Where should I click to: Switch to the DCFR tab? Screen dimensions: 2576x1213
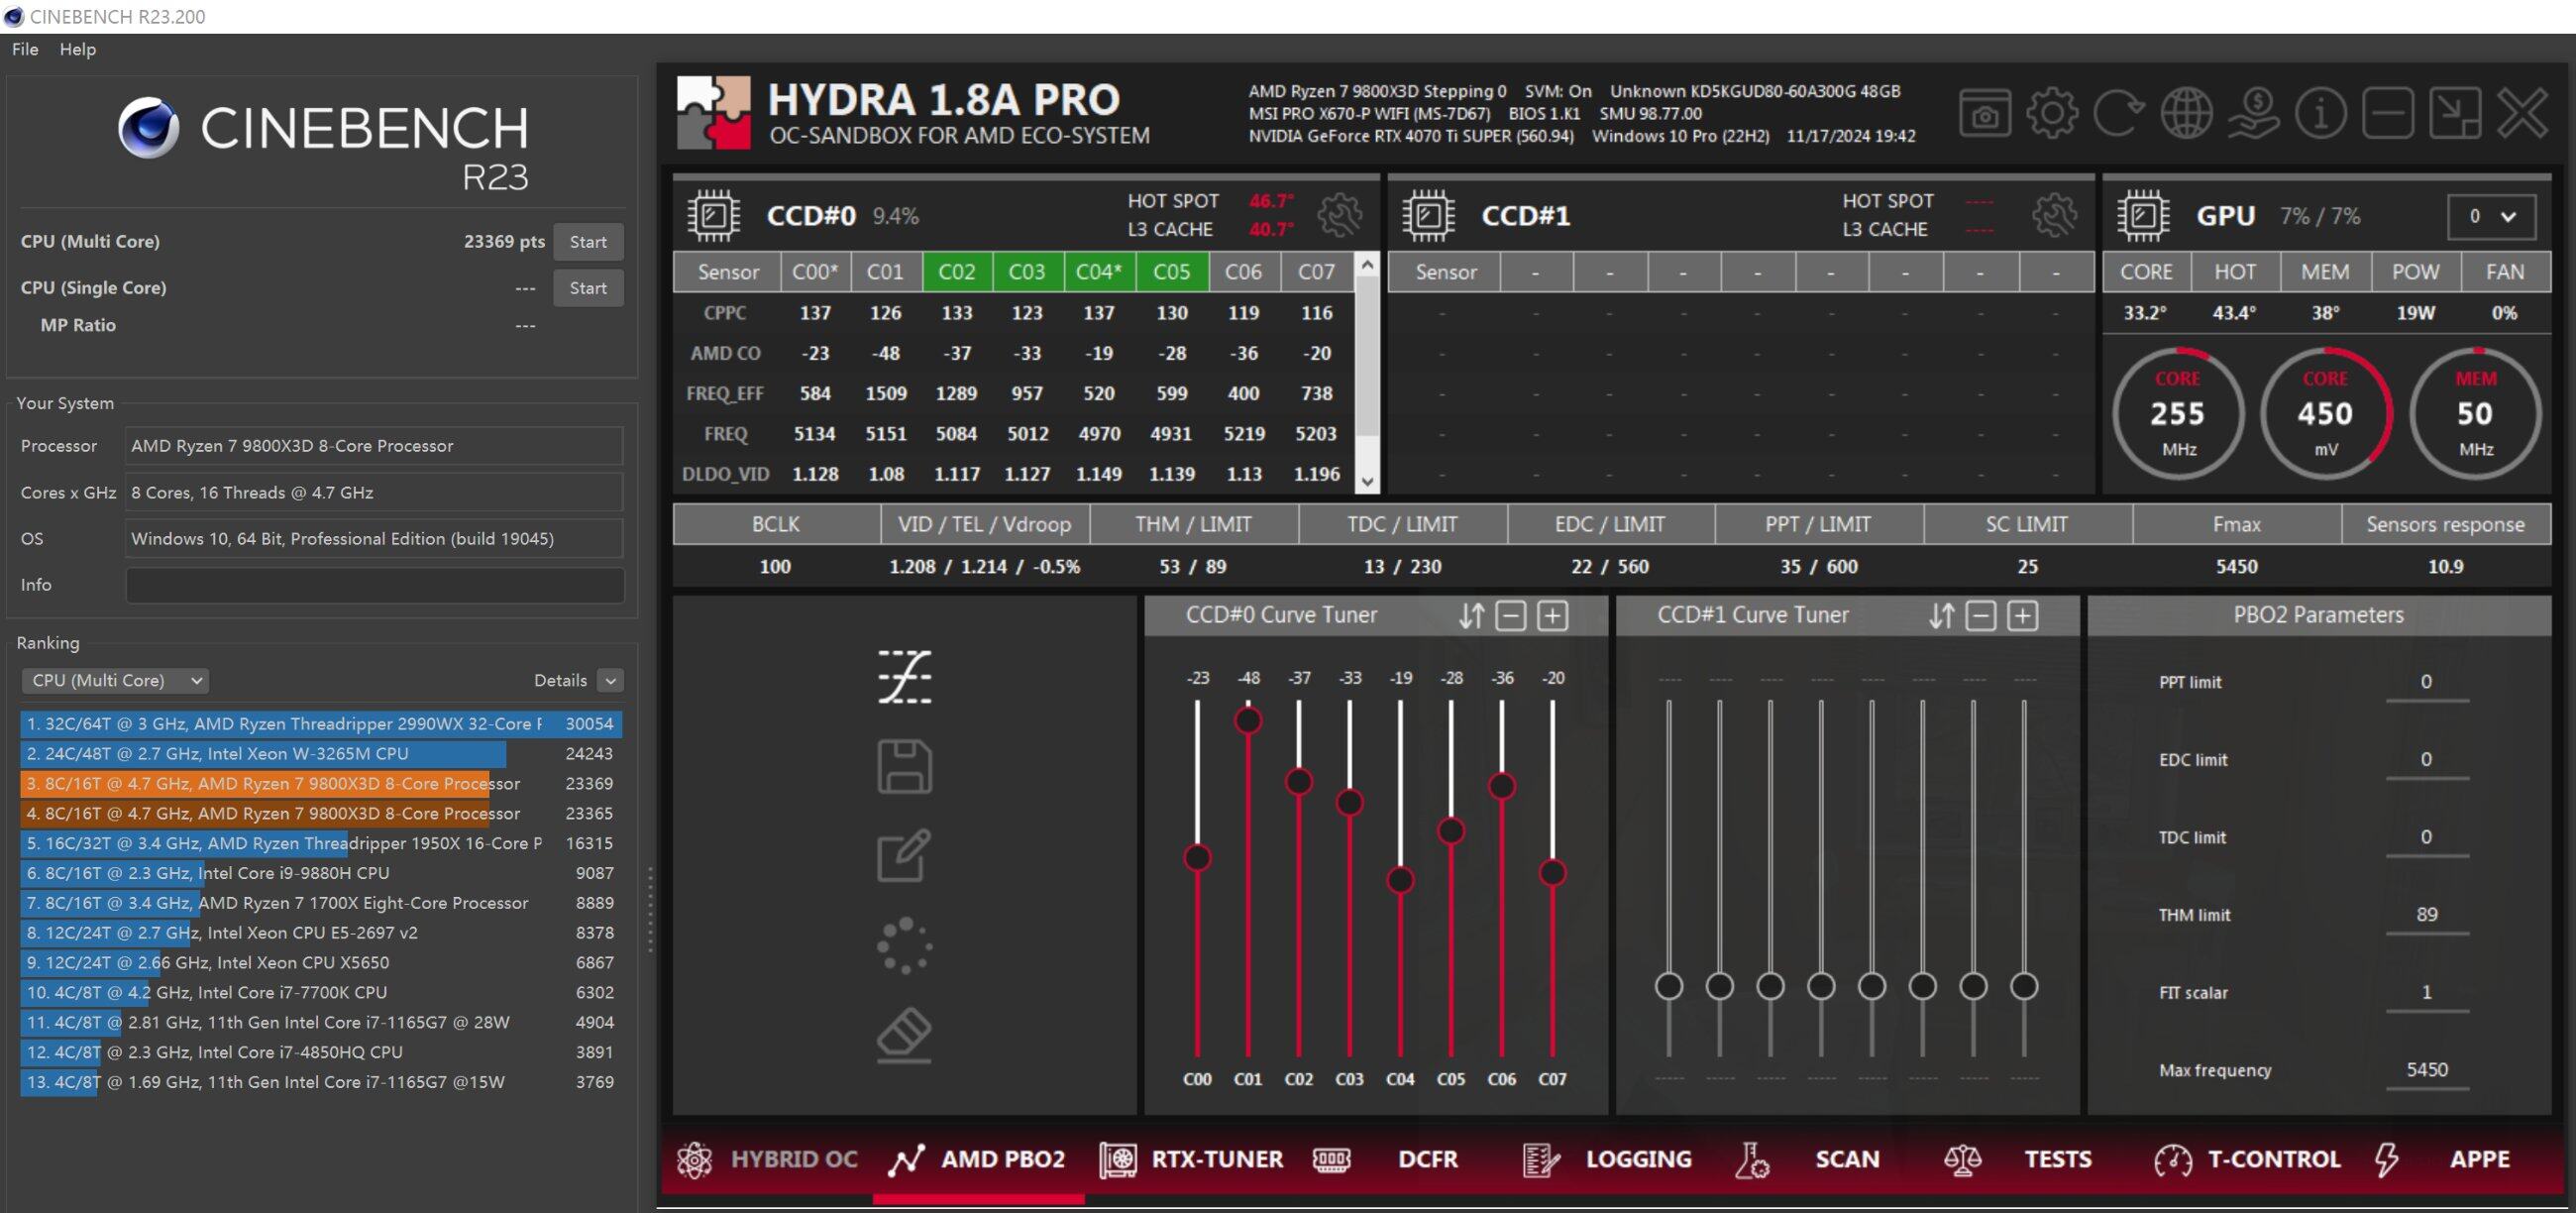[1385, 1159]
